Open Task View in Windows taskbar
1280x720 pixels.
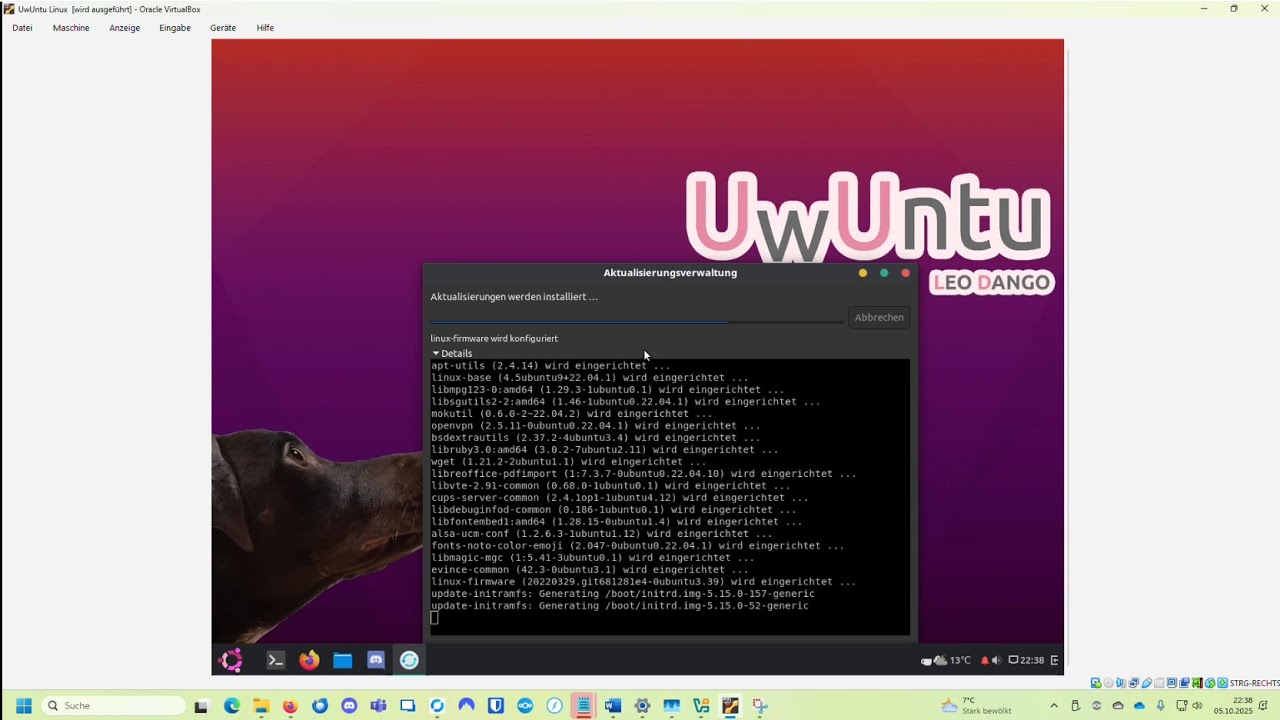(x=201, y=706)
